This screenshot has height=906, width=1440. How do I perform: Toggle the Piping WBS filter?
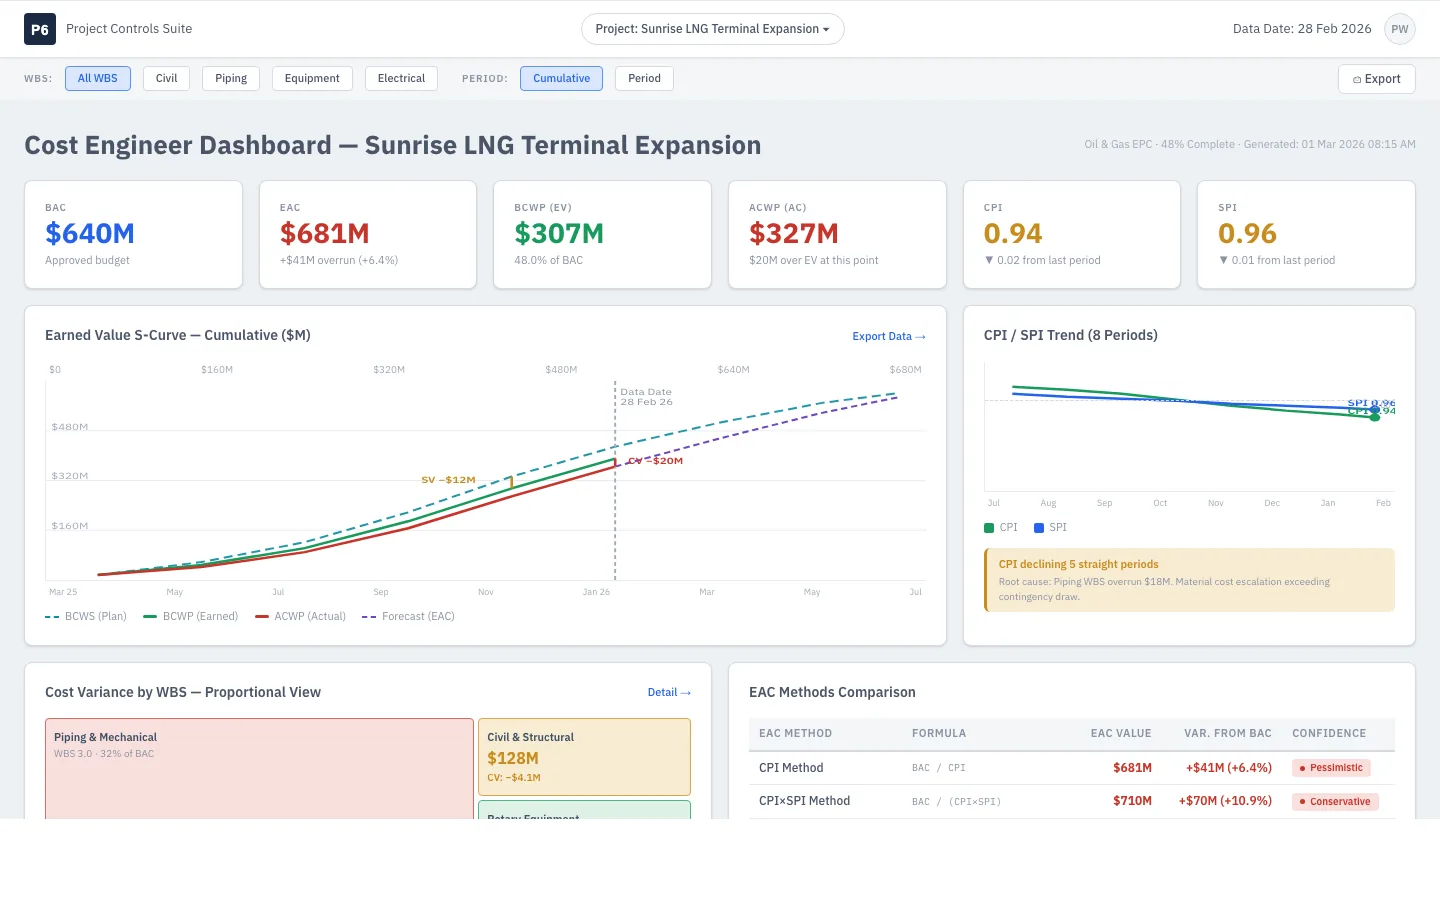tap(231, 78)
